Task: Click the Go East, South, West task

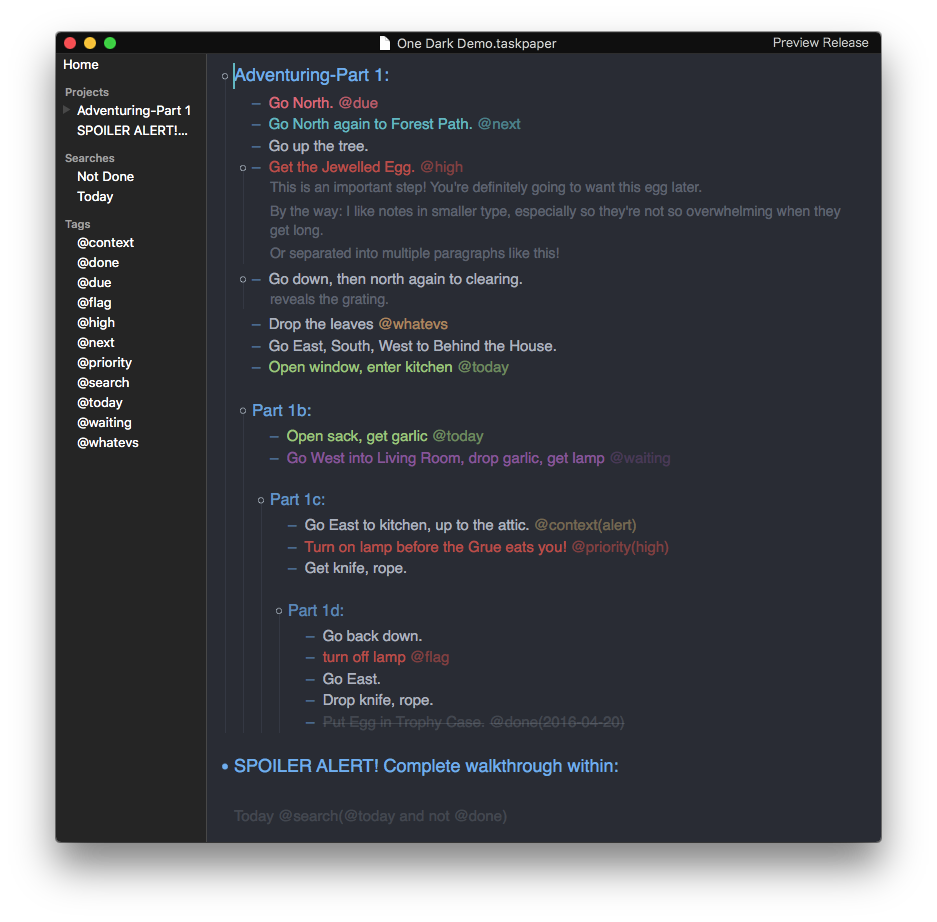Action: point(412,347)
